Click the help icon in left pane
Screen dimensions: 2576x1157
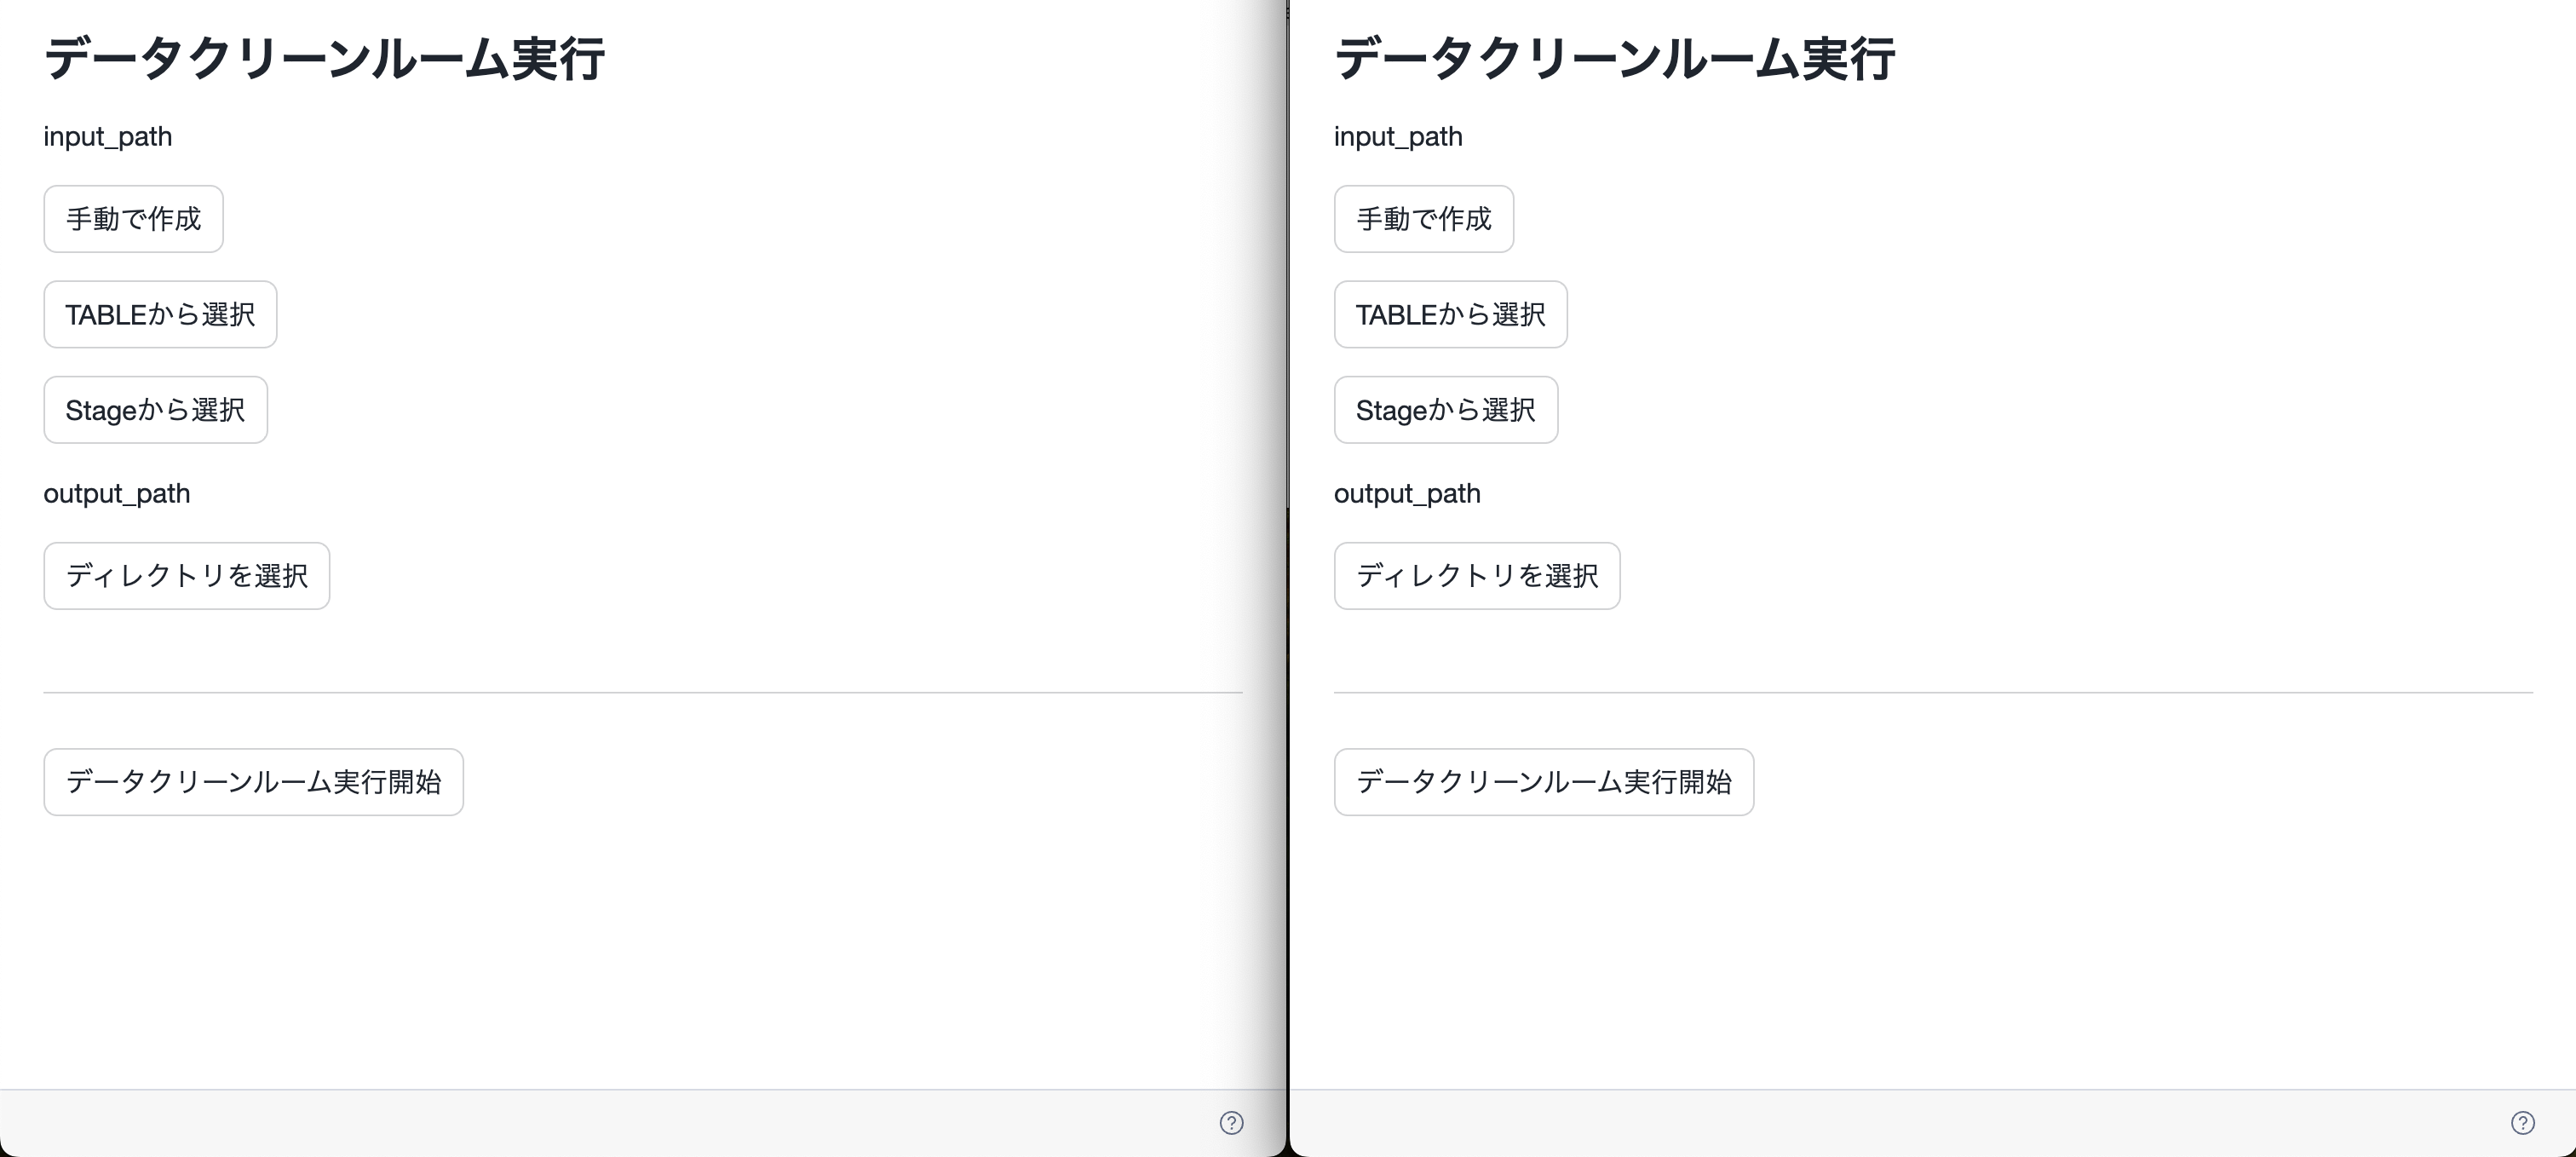[1231, 1123]
